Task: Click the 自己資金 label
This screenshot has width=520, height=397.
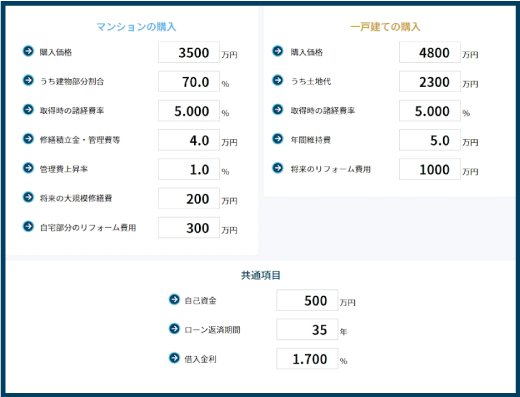Action: tap(200, 301)
